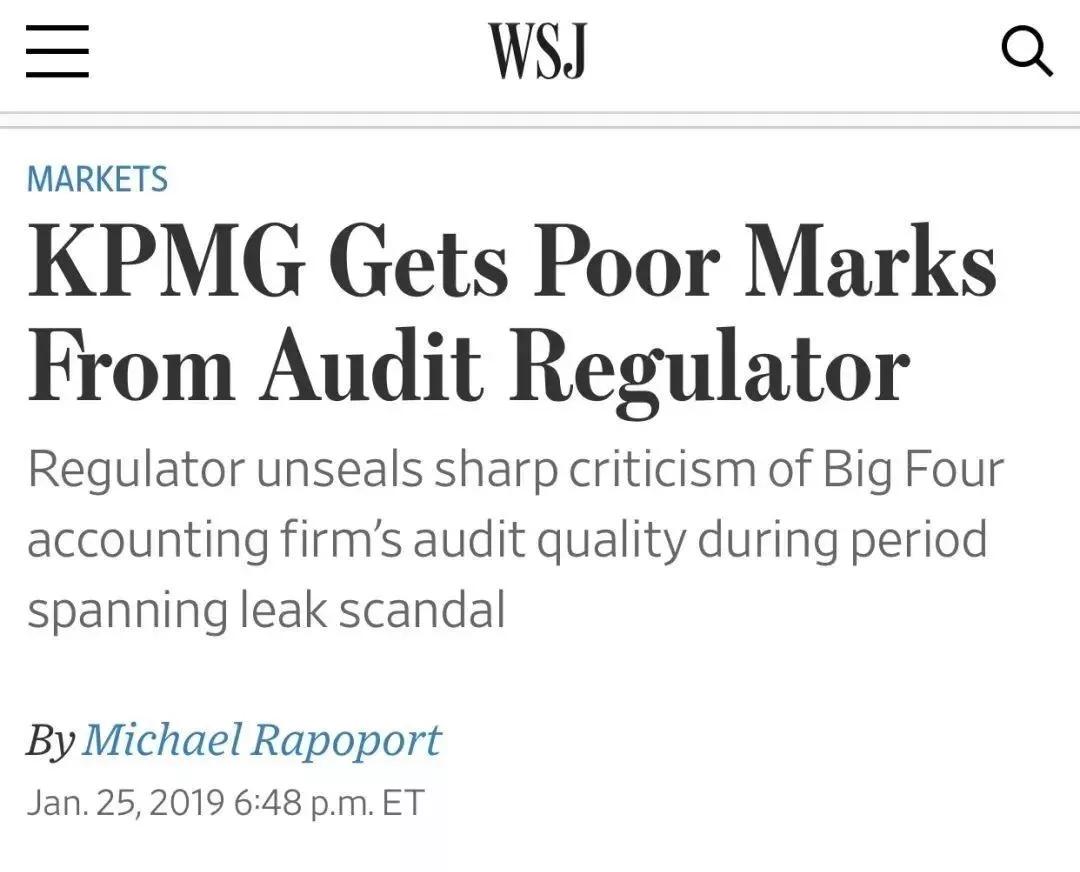
Task: Click the Jan. 25, 2019 timestamp
Action: [126, 803]
